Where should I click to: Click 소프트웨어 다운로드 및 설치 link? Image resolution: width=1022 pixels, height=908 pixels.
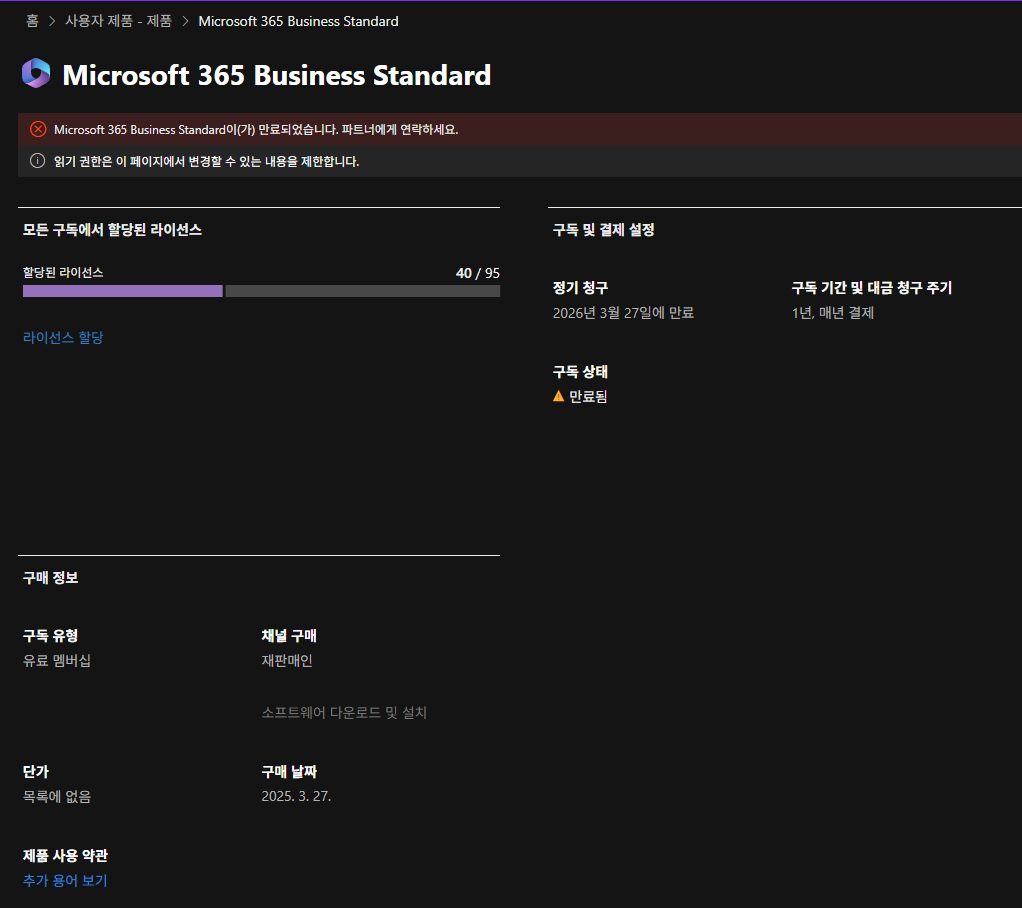tap(344, 712)
